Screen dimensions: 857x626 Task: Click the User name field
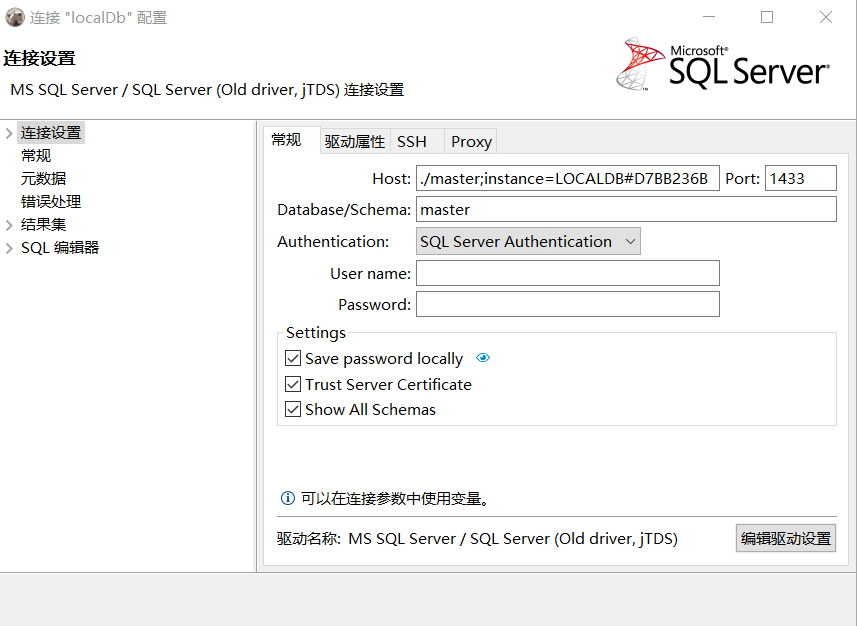[x=567, y=273]
